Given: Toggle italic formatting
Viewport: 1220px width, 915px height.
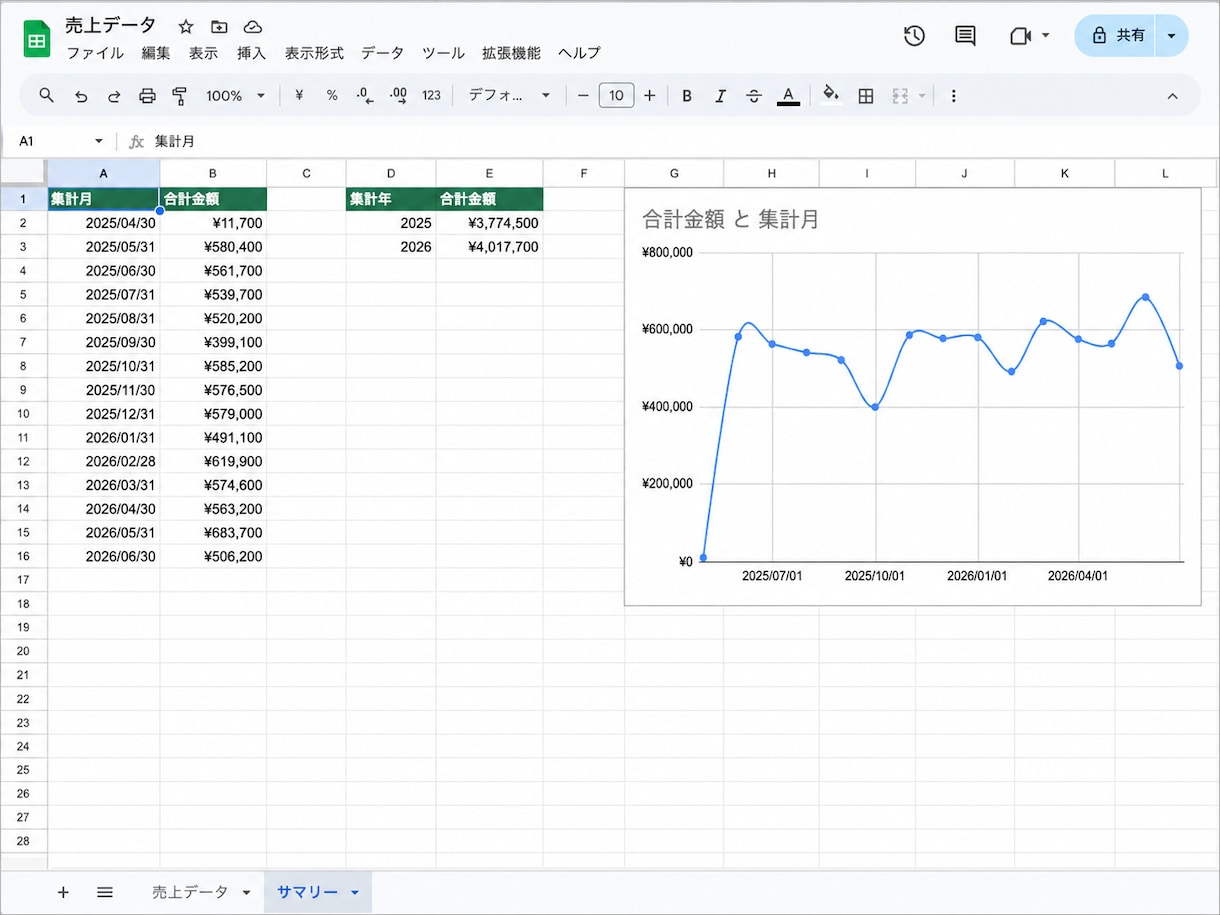Looking at the screenshot, I should pos(720,96).
